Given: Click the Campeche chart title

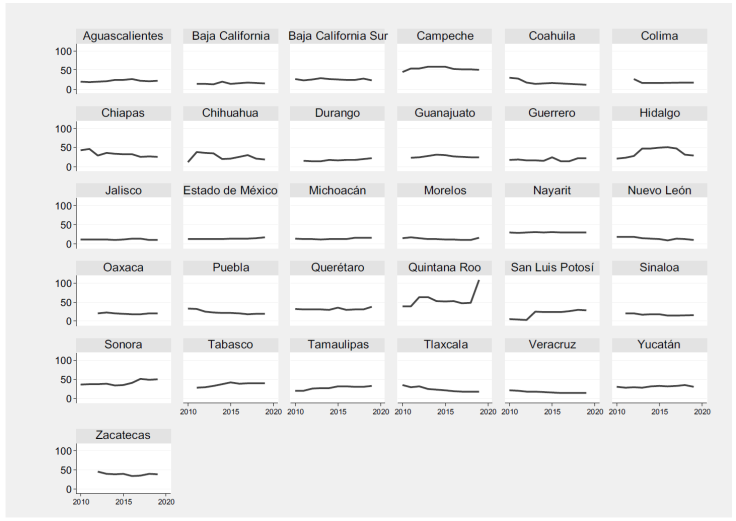Looking at the screenshot, I should tap(445, 36).
